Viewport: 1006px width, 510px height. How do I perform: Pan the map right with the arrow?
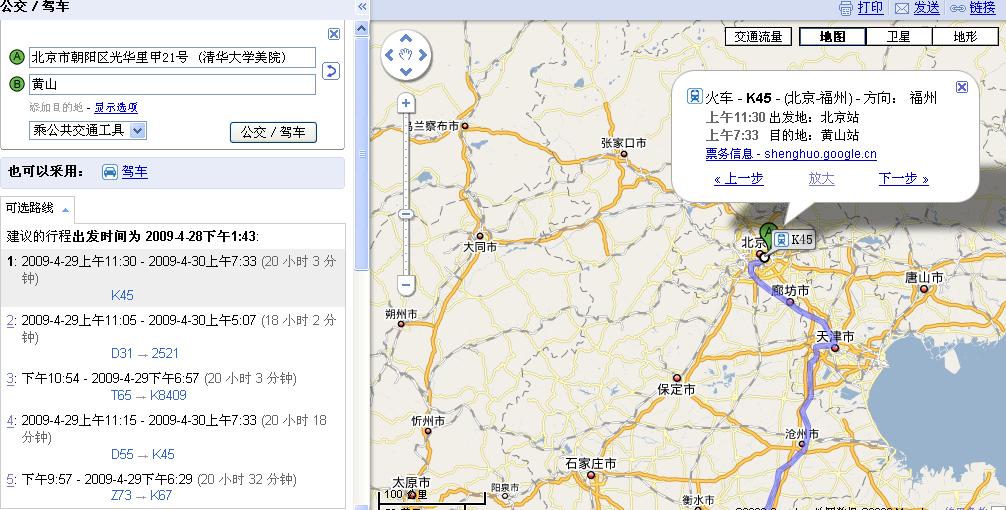coord(423,55)
